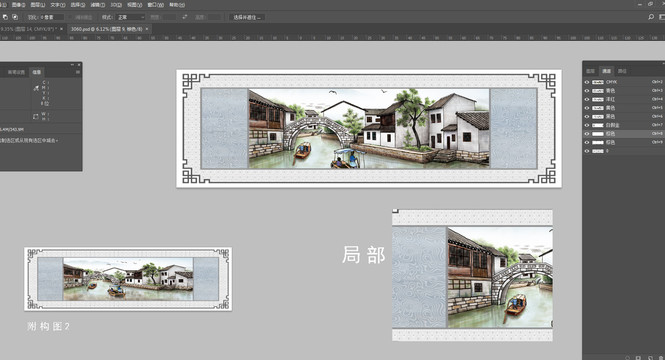The image size is (665, 360).
Task: Open the 选择(S) menu
Action: pos(78,5)
